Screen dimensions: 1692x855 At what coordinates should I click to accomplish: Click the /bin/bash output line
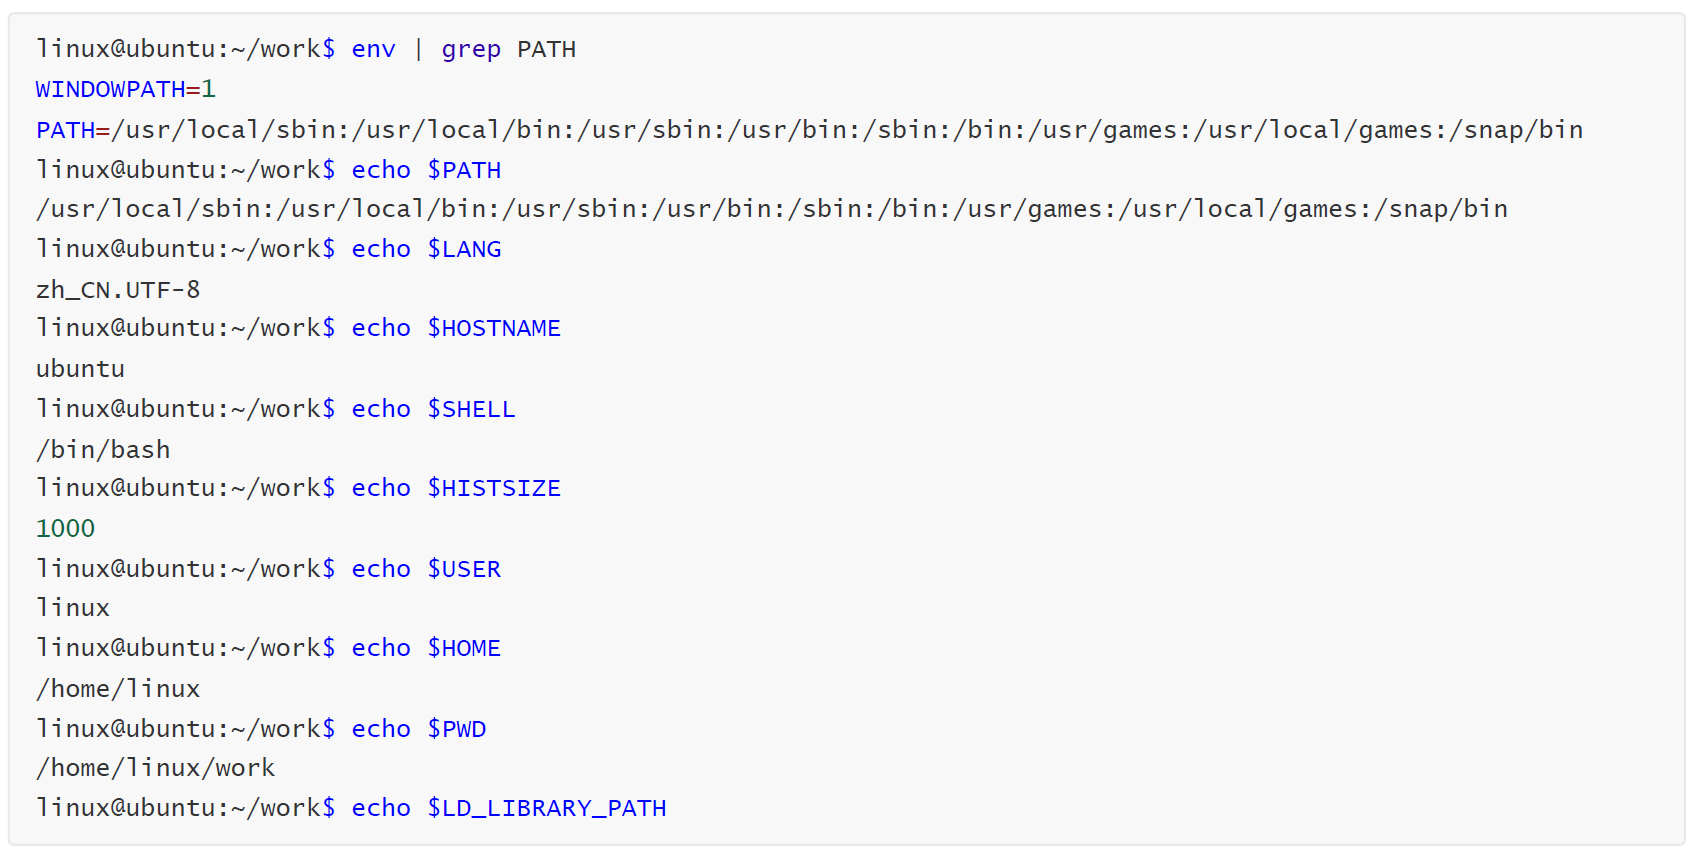(103, 449)
